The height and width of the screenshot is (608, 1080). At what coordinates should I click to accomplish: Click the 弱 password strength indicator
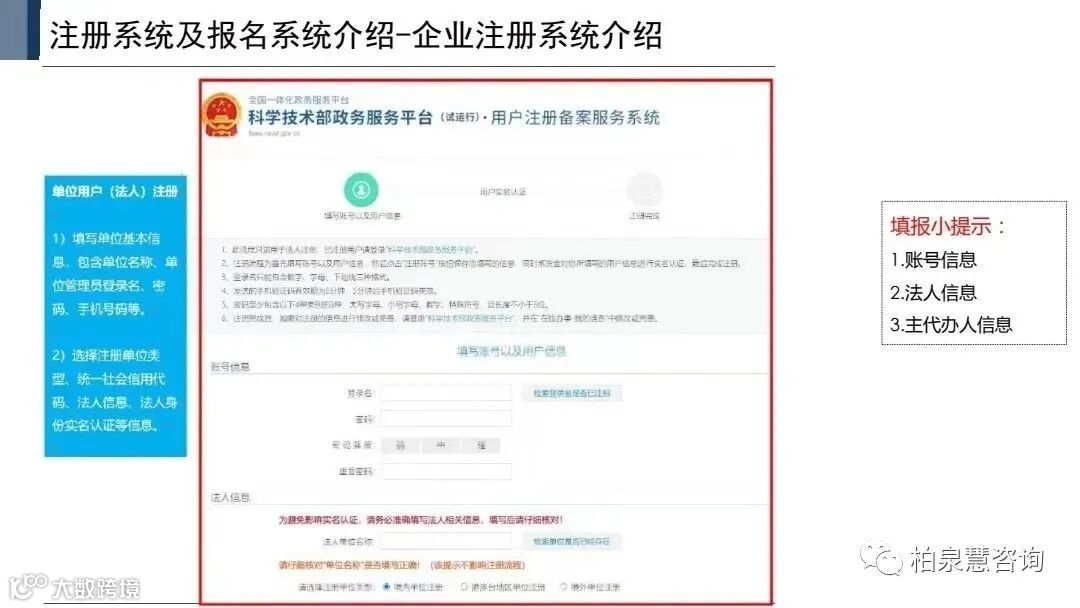[400, 445]
